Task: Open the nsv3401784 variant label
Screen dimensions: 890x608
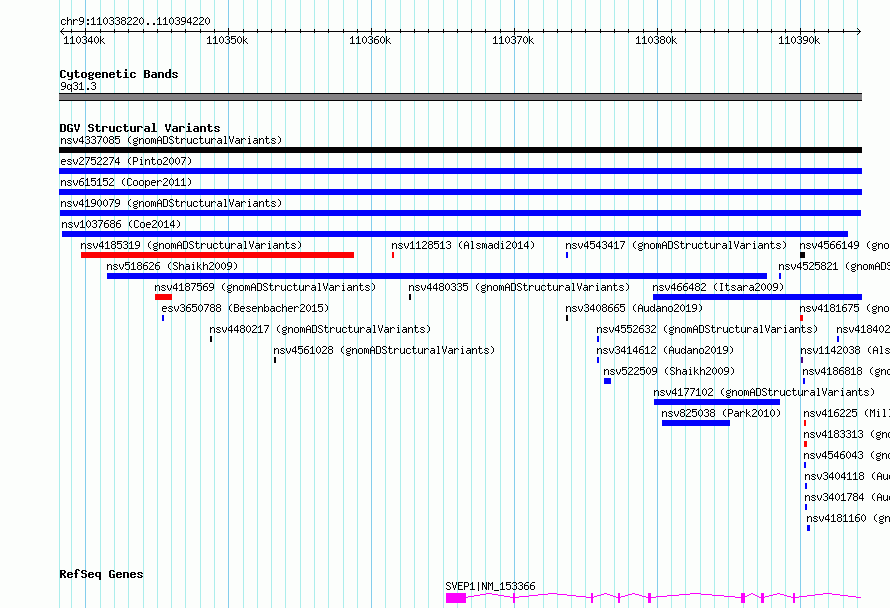Action: click(847, 497)
